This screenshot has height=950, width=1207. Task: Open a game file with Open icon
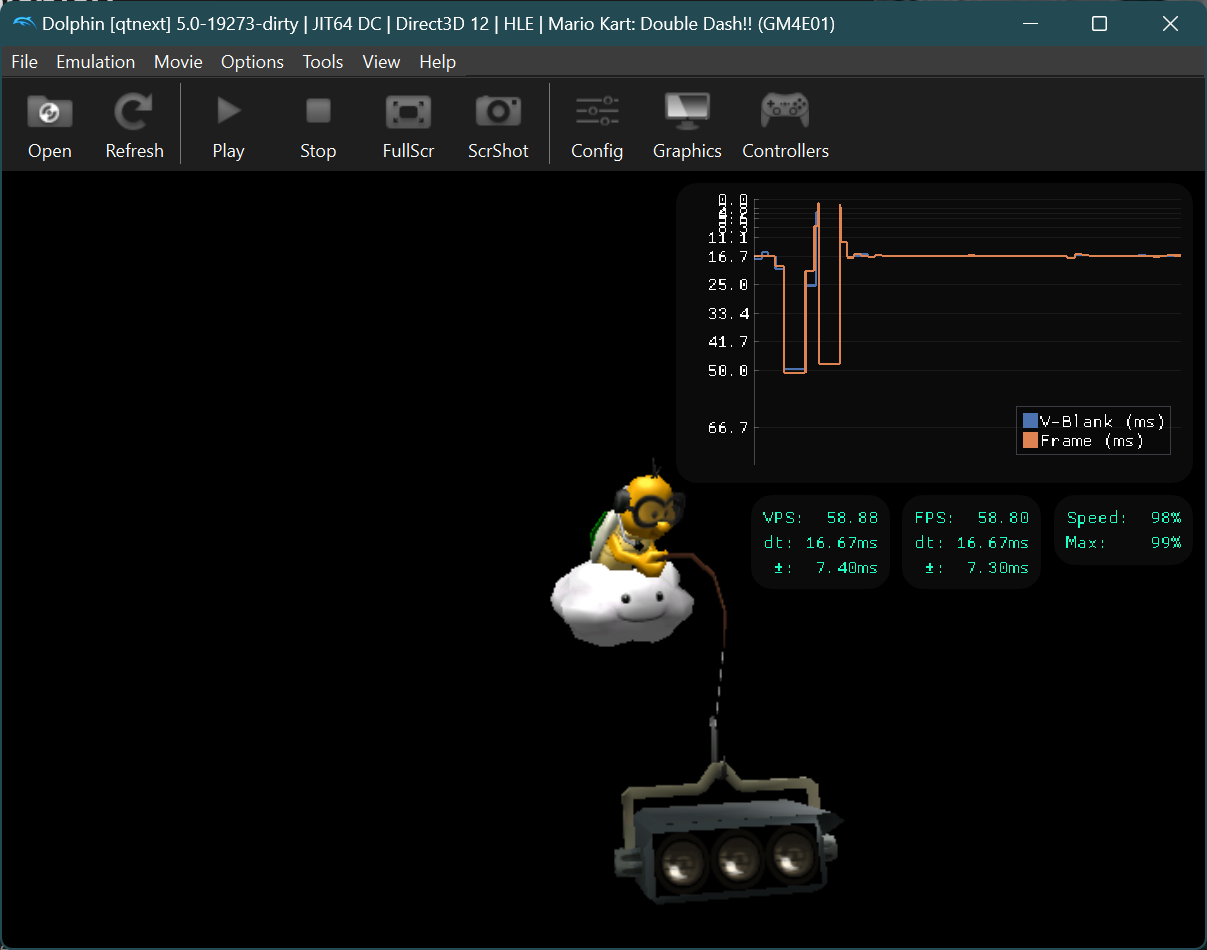(49, 111)
